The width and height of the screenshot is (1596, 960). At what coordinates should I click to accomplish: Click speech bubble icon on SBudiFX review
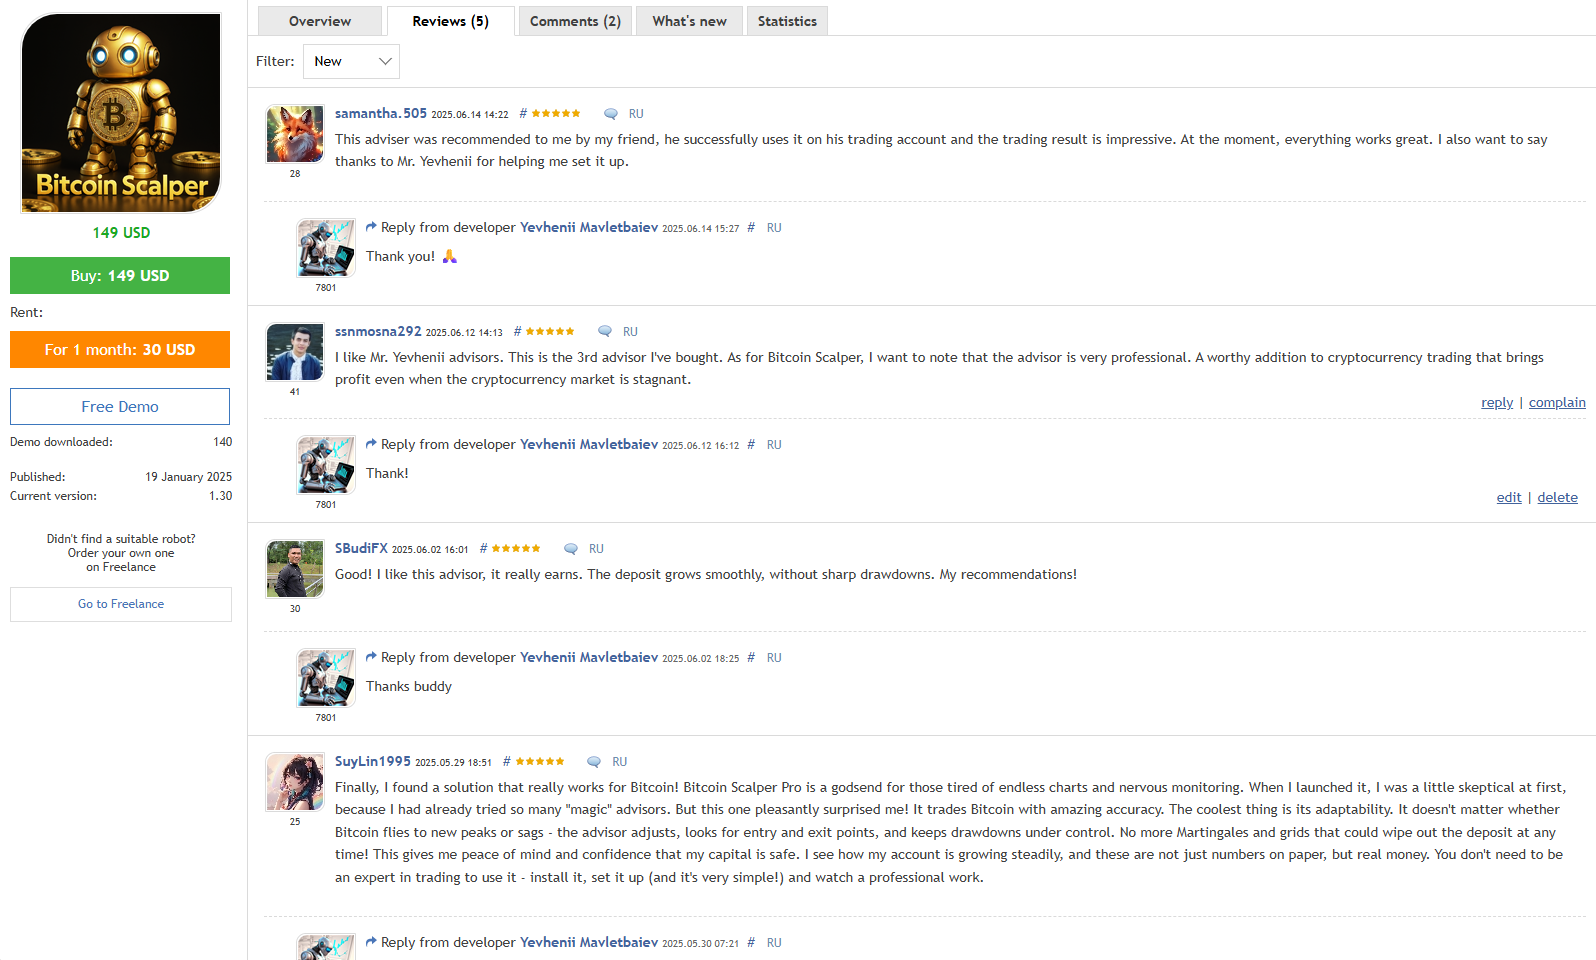click(x=570, y=549)
